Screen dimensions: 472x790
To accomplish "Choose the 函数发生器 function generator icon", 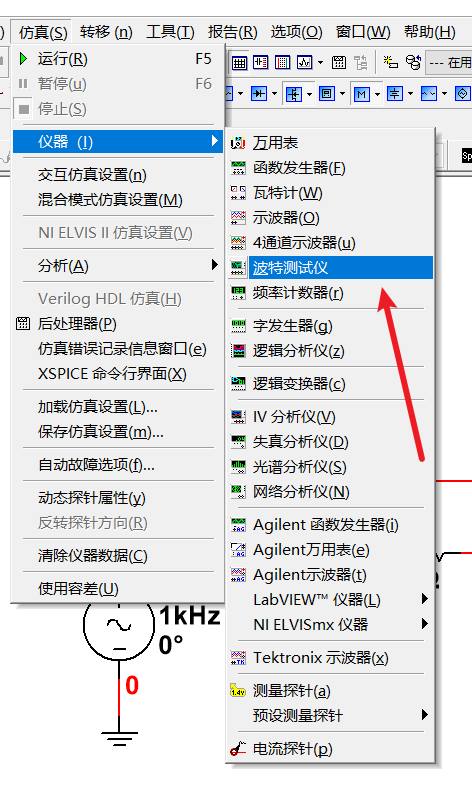I will (238, 168).
